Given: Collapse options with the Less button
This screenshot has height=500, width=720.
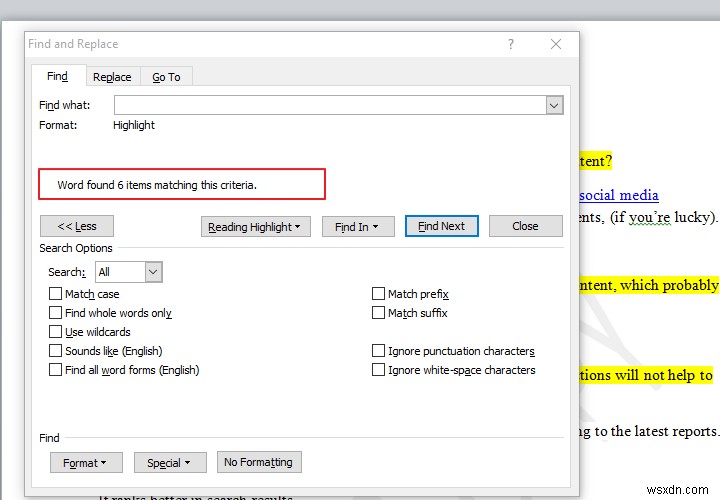Looking at the screenshot, I should coord(77,226).
